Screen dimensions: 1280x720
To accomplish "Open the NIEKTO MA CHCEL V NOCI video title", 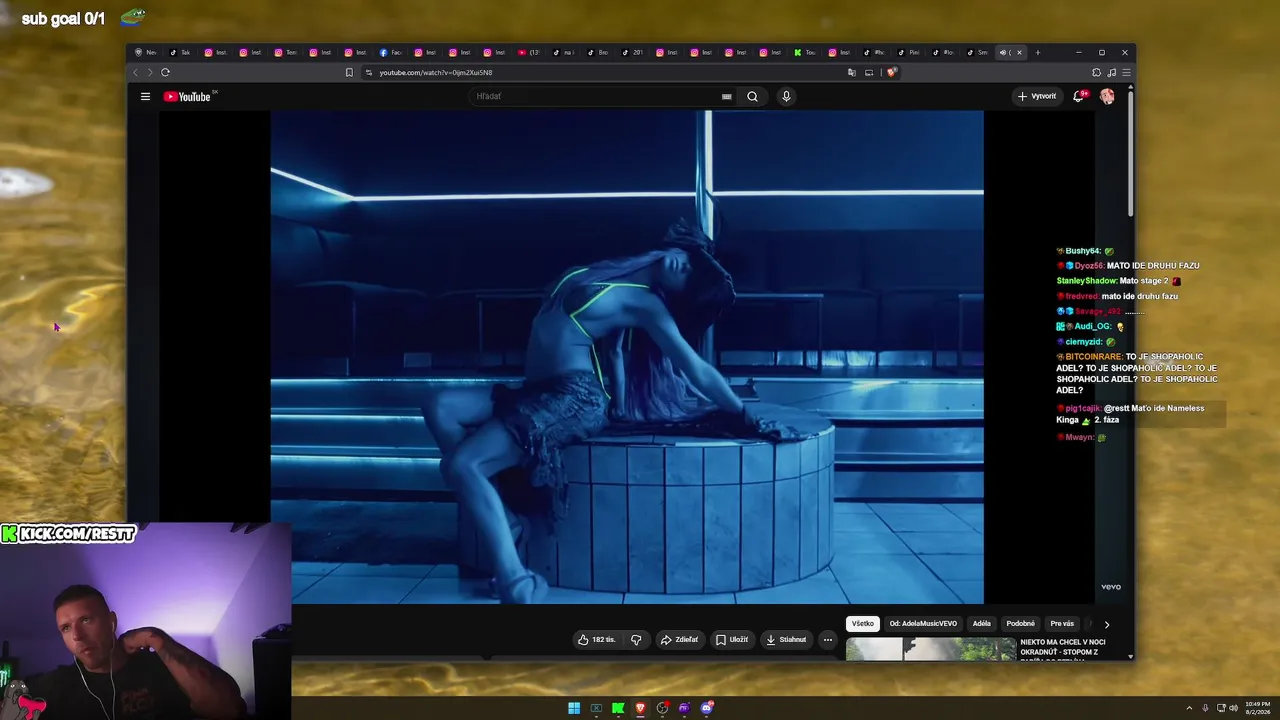I will click(1063, 648).
